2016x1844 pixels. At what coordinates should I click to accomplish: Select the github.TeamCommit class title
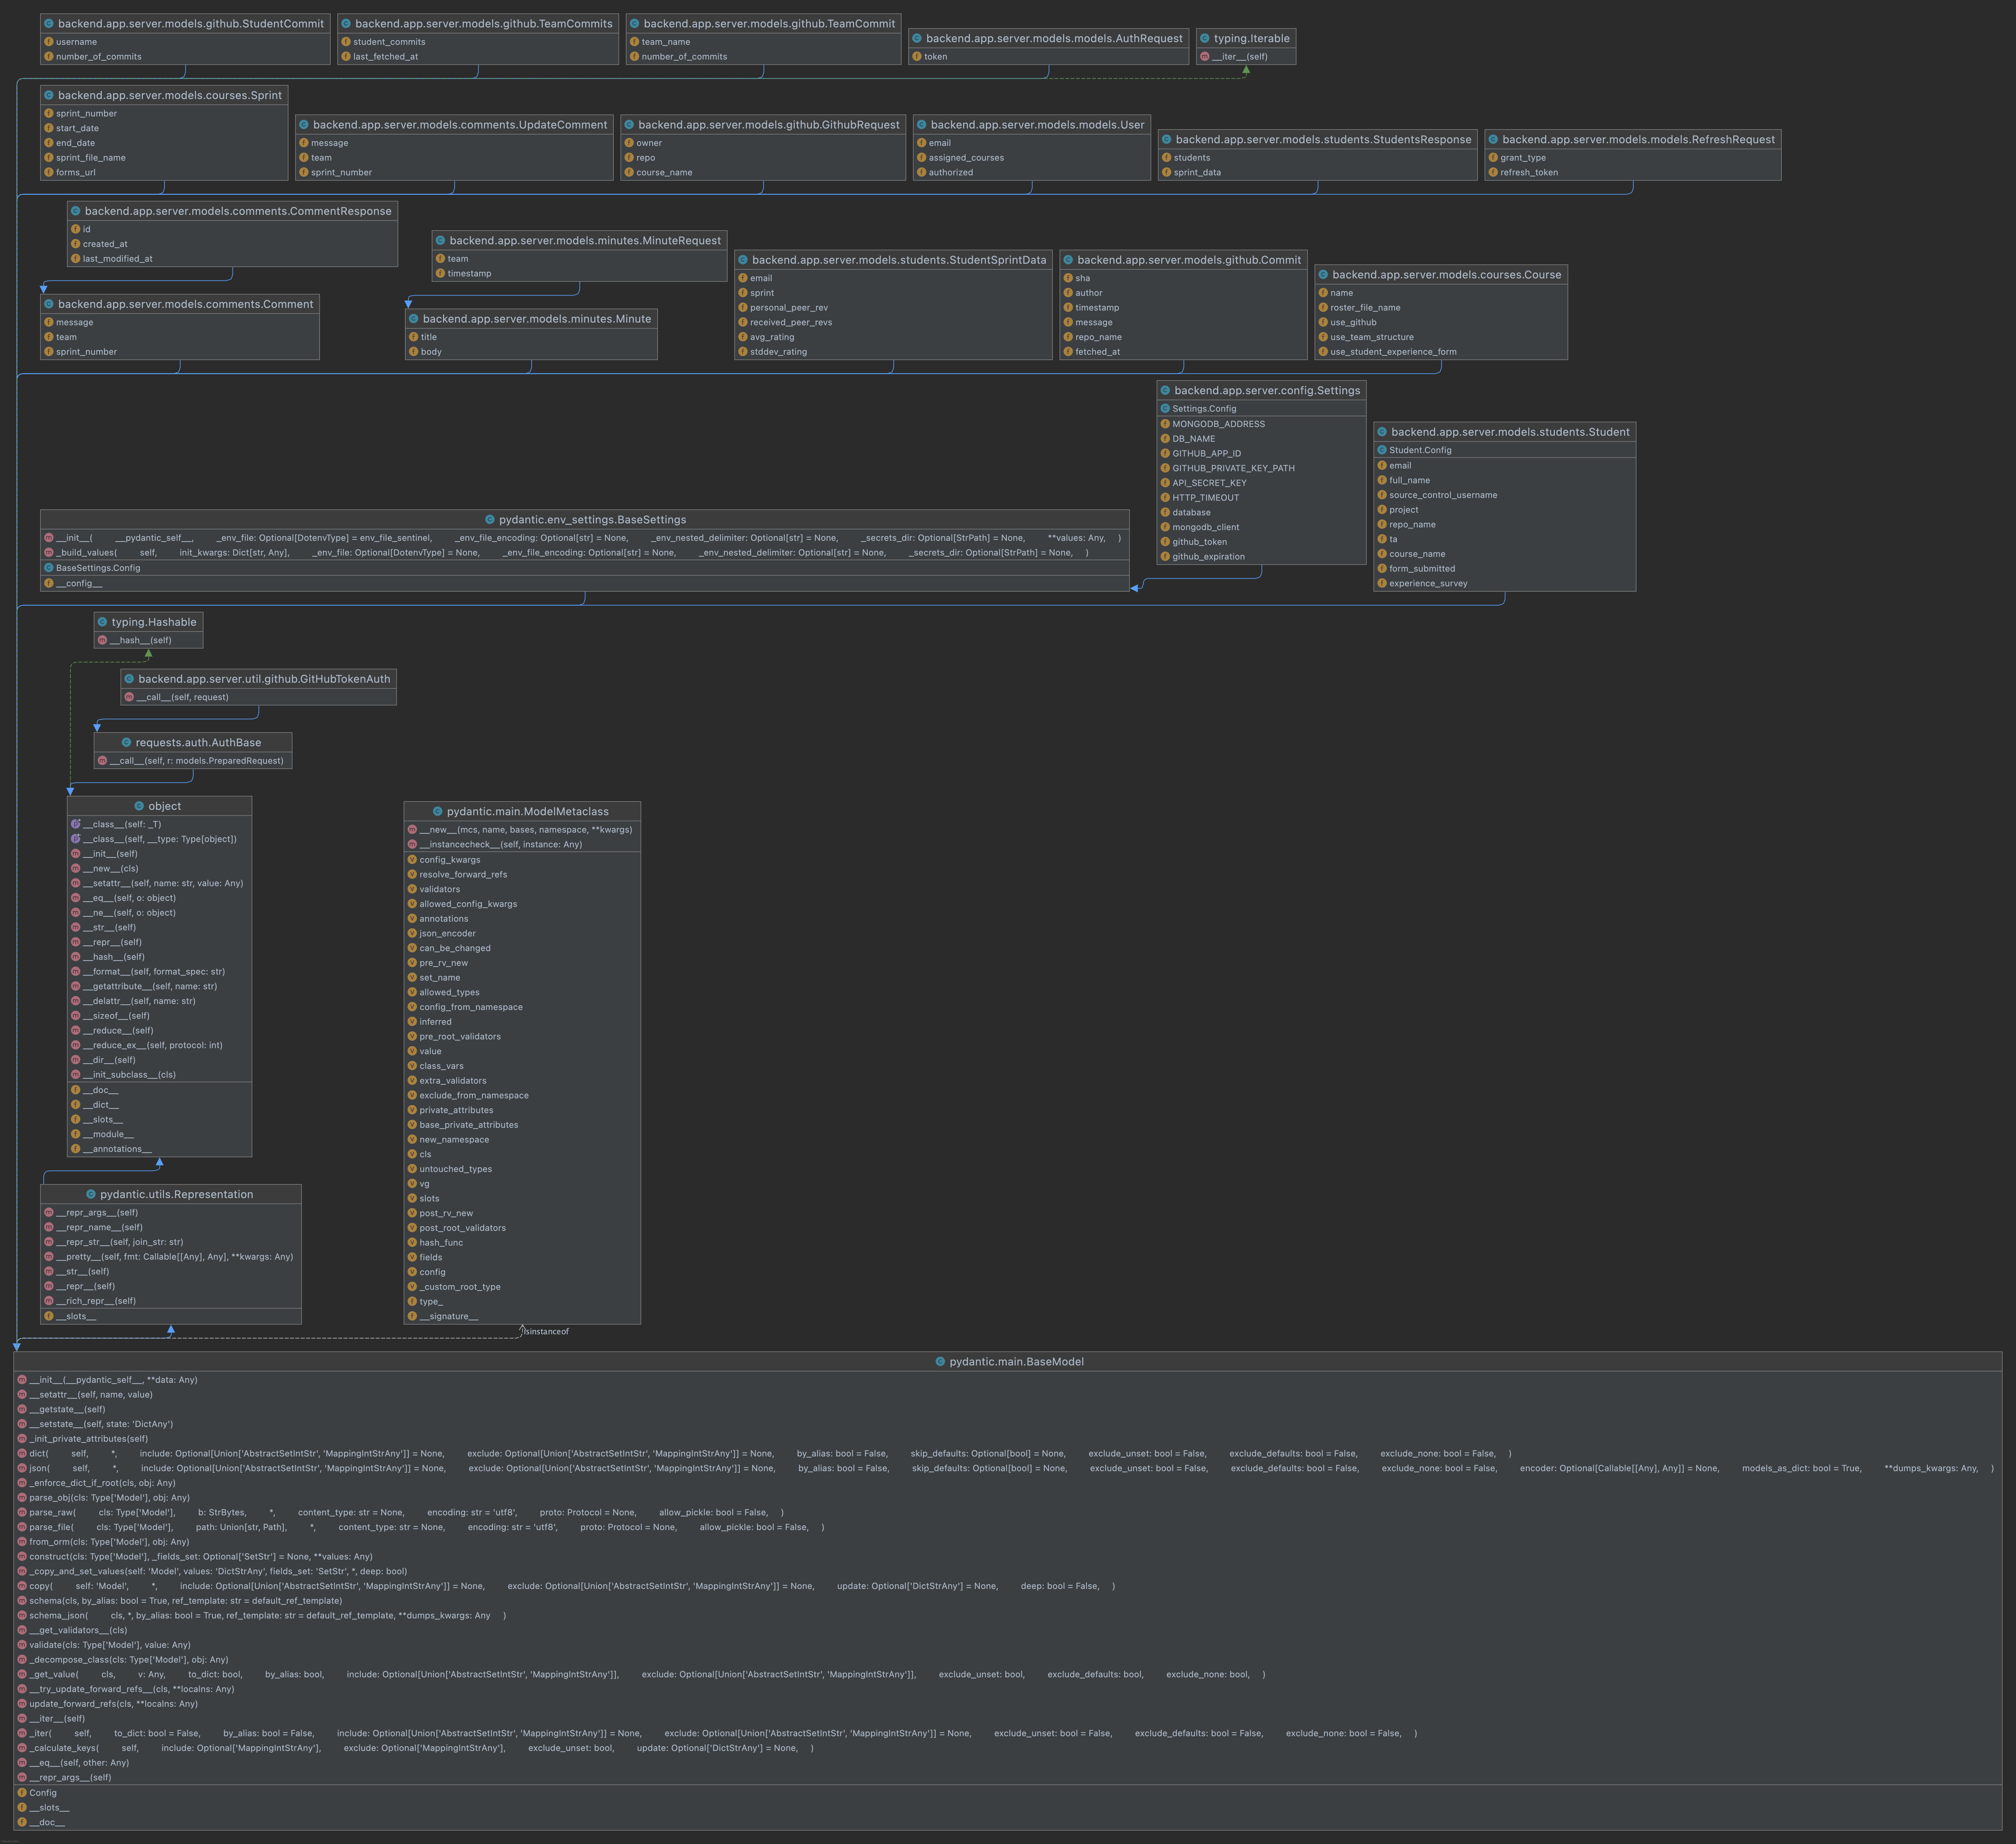click(x=769, y=24)
